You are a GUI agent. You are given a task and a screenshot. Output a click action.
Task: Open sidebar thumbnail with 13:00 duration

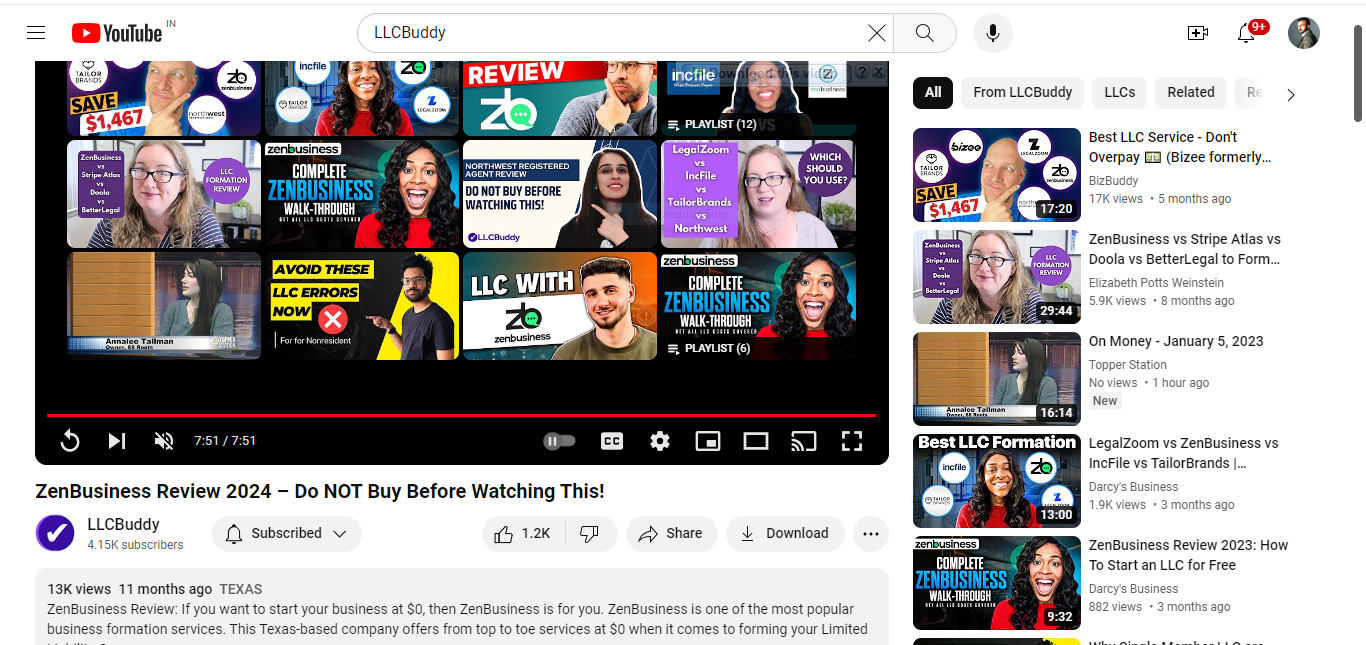click(997, 481)
